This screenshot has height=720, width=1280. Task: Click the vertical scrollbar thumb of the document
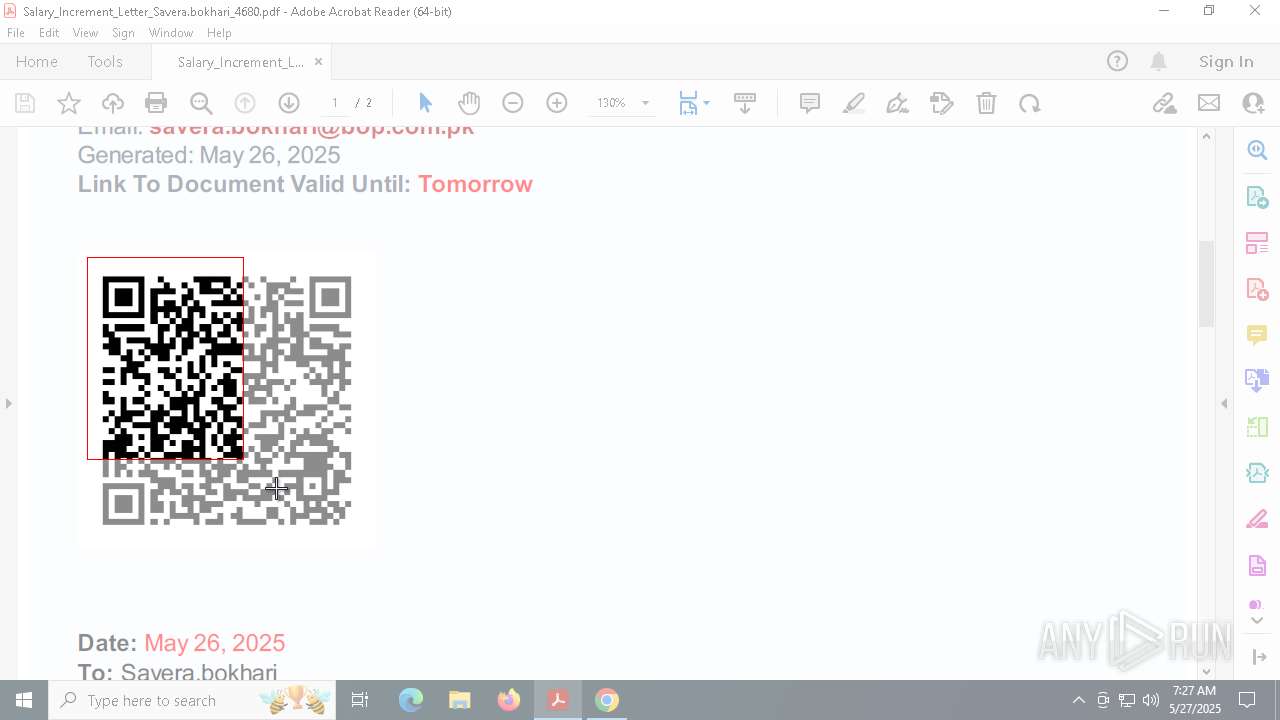tap(1206, 283)
